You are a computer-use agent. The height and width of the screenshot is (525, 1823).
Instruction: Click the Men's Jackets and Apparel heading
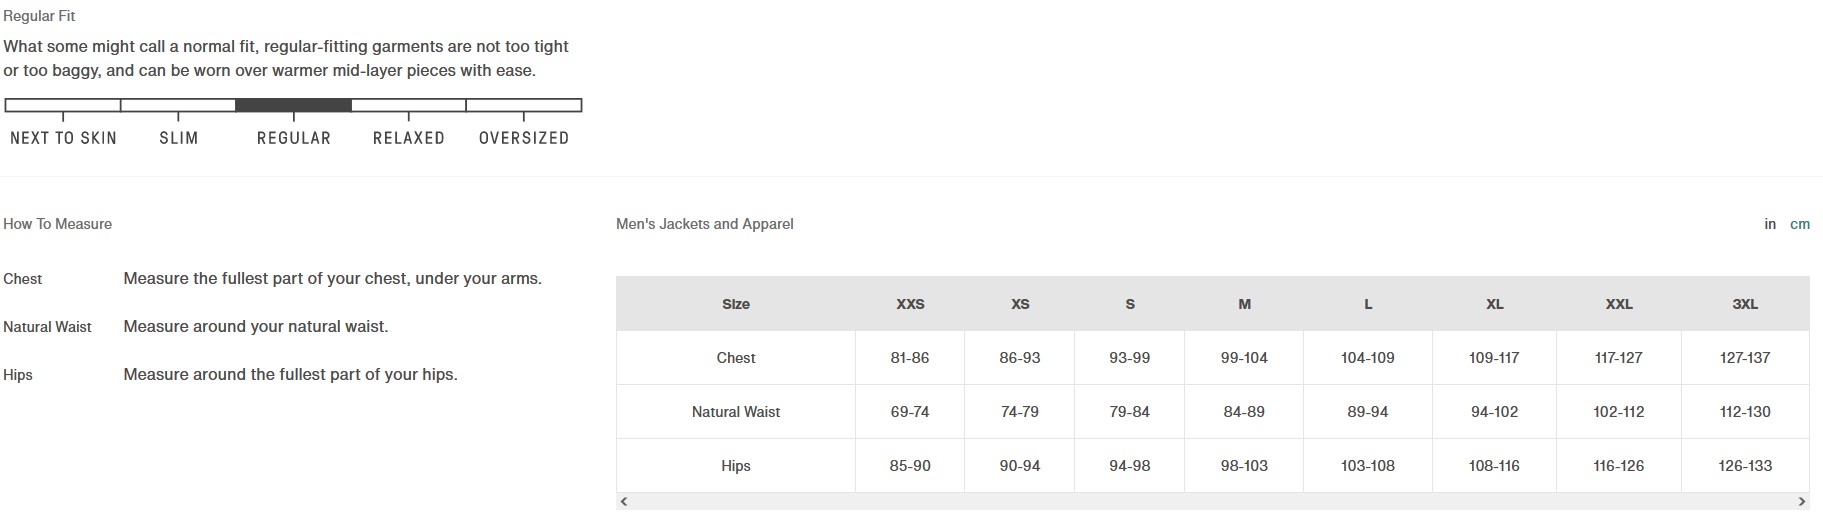pos(705,224)
